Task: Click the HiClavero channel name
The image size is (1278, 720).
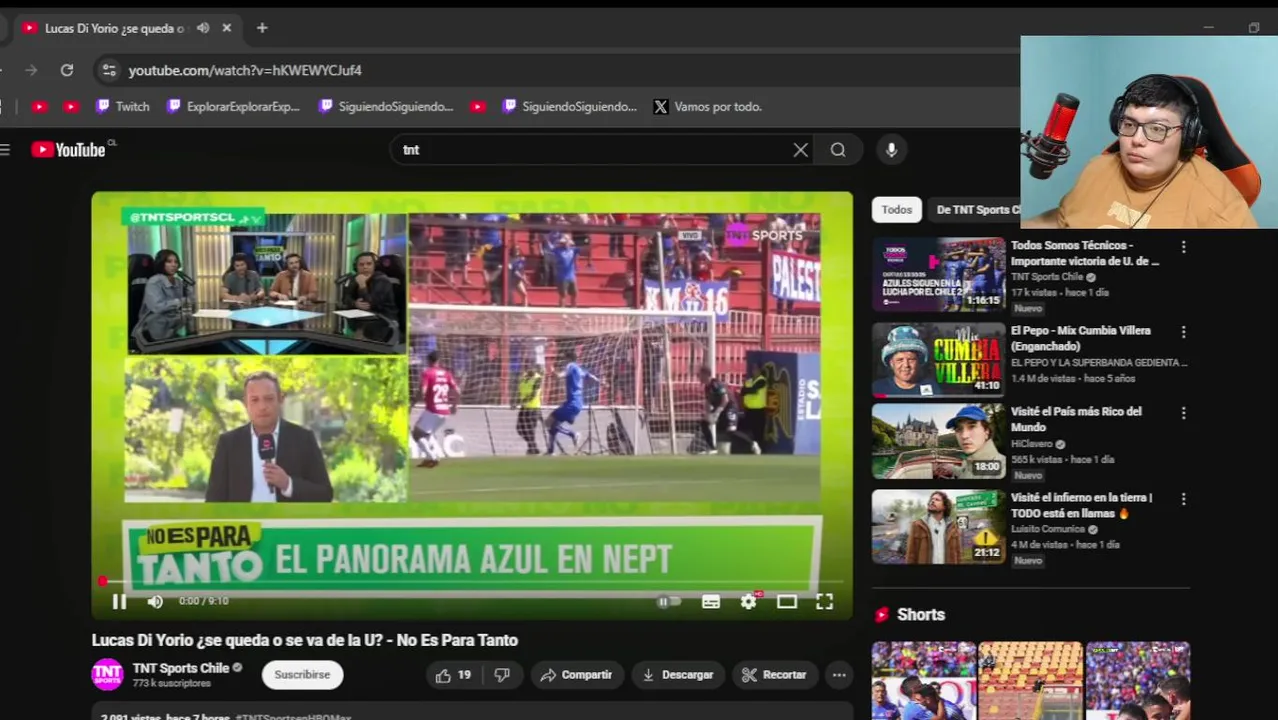Action: point(1031,444)
